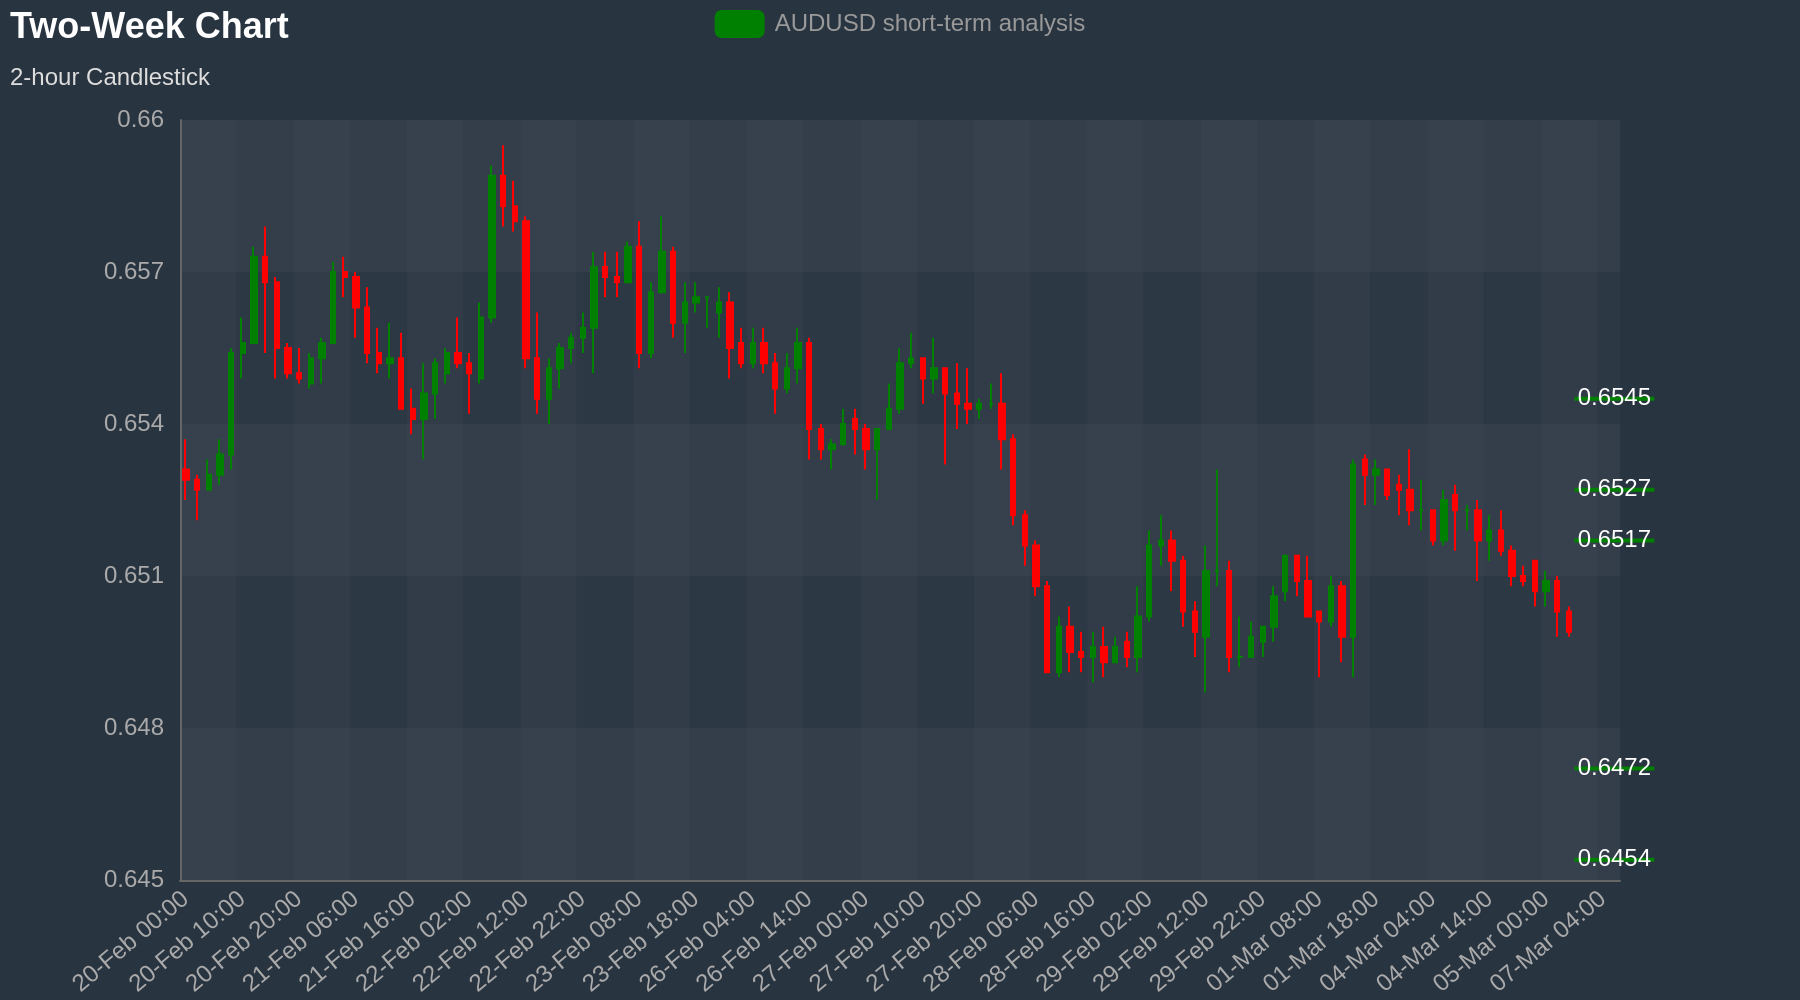
Task: Click the 0.6545 price level label
Action: (1614, 397)
